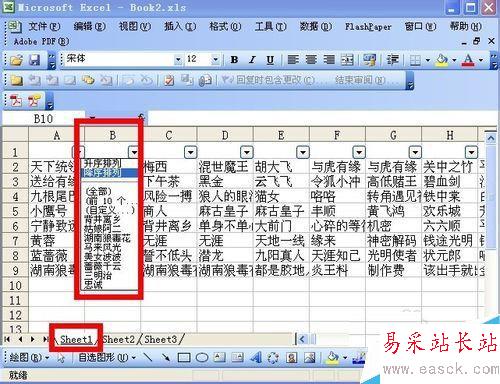The height and width of the screenshot is (384, 500).
Task: Click the currency style icon
Action: [369, 60]
